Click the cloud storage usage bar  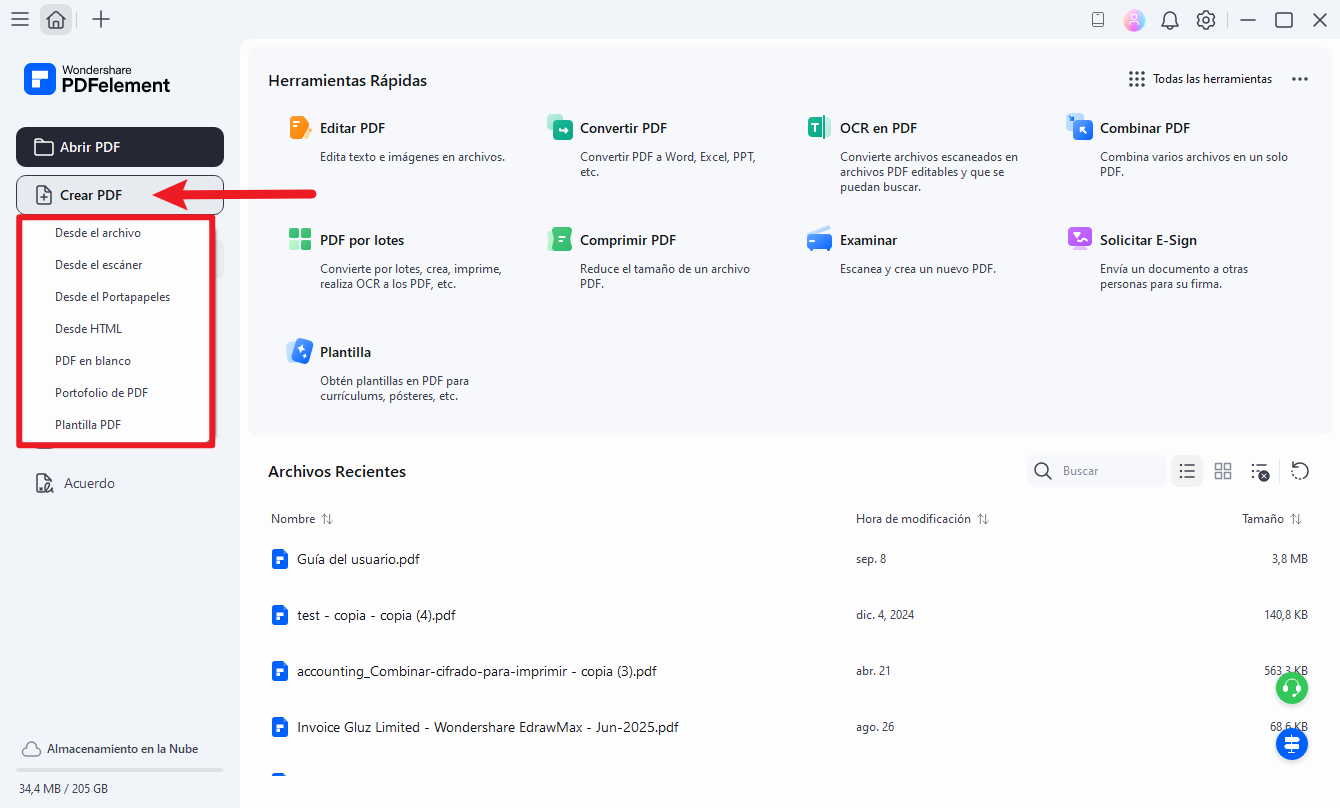120,770
